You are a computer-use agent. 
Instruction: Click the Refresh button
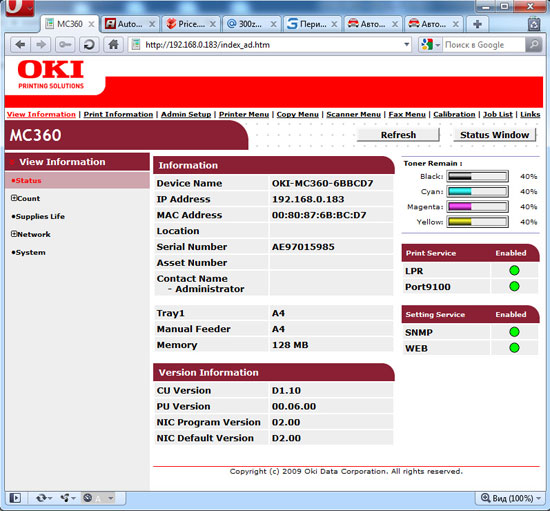pos(398,135)
